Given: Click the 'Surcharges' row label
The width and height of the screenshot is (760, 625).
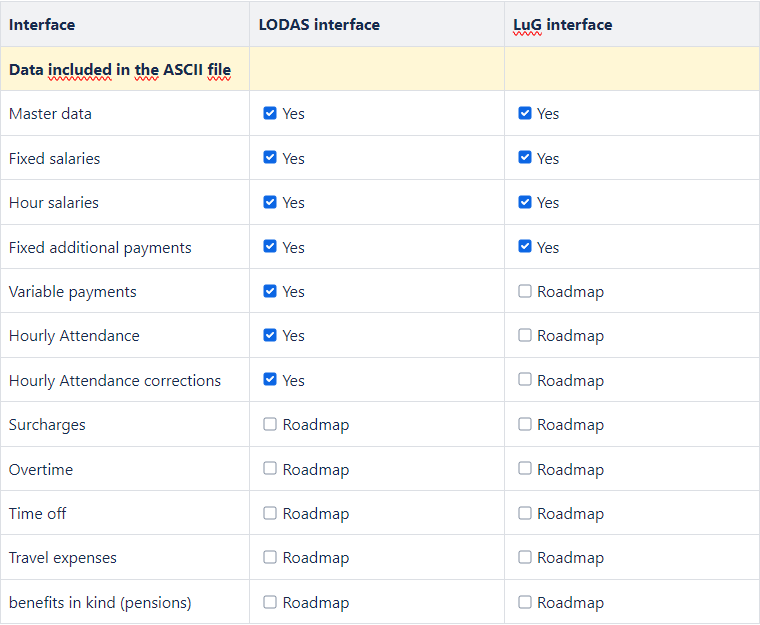Looking at the screenshot, I should click(47, 425).
